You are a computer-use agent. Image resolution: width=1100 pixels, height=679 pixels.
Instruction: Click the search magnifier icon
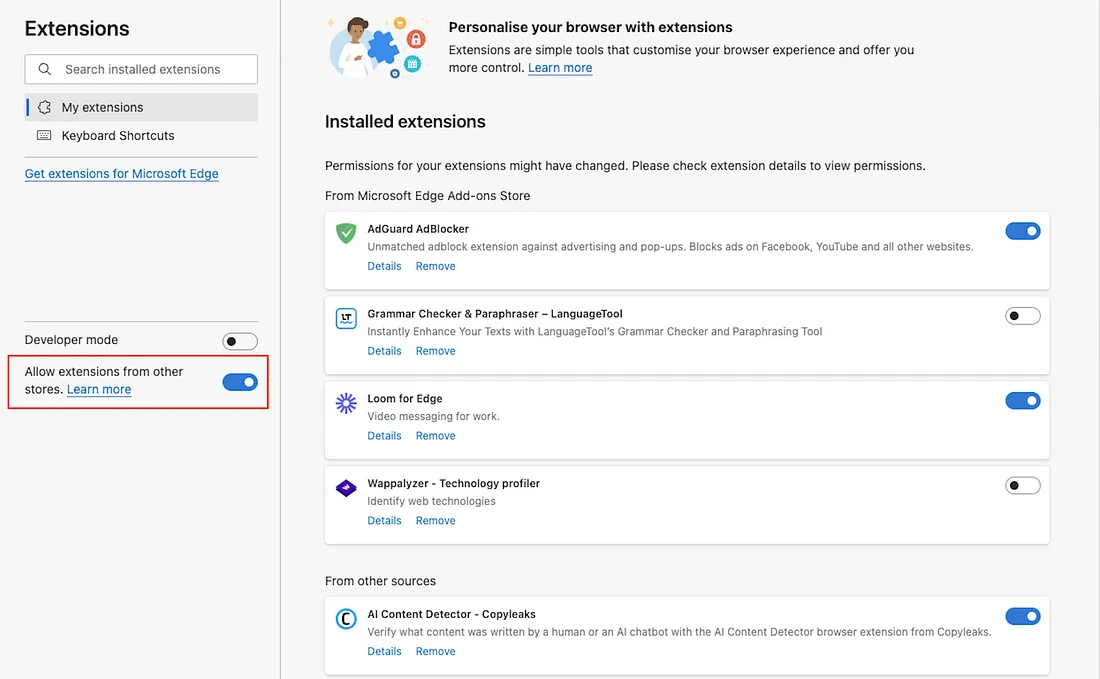[45, 69]
